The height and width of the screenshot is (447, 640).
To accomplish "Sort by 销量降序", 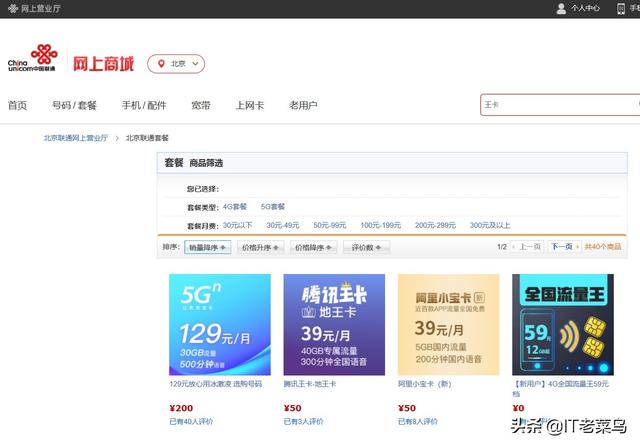I will pos(207,247).
